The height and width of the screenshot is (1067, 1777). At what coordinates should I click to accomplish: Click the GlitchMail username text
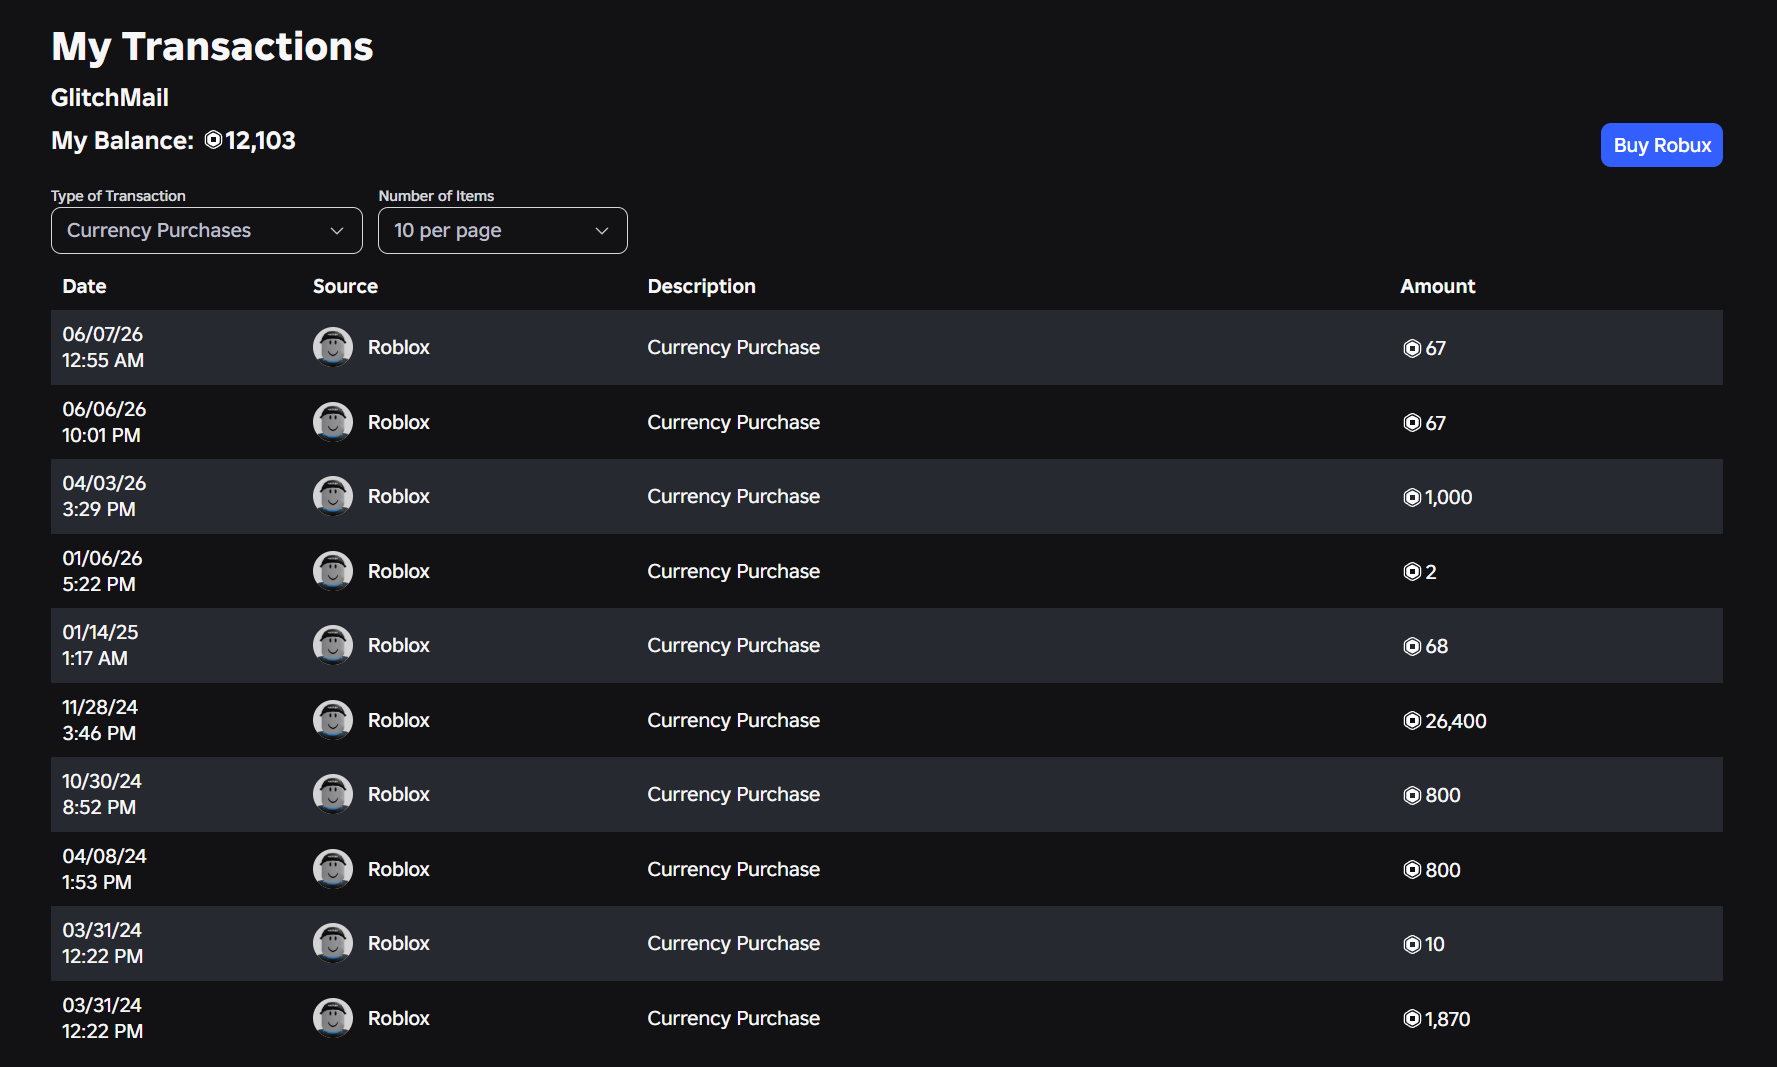110,98
